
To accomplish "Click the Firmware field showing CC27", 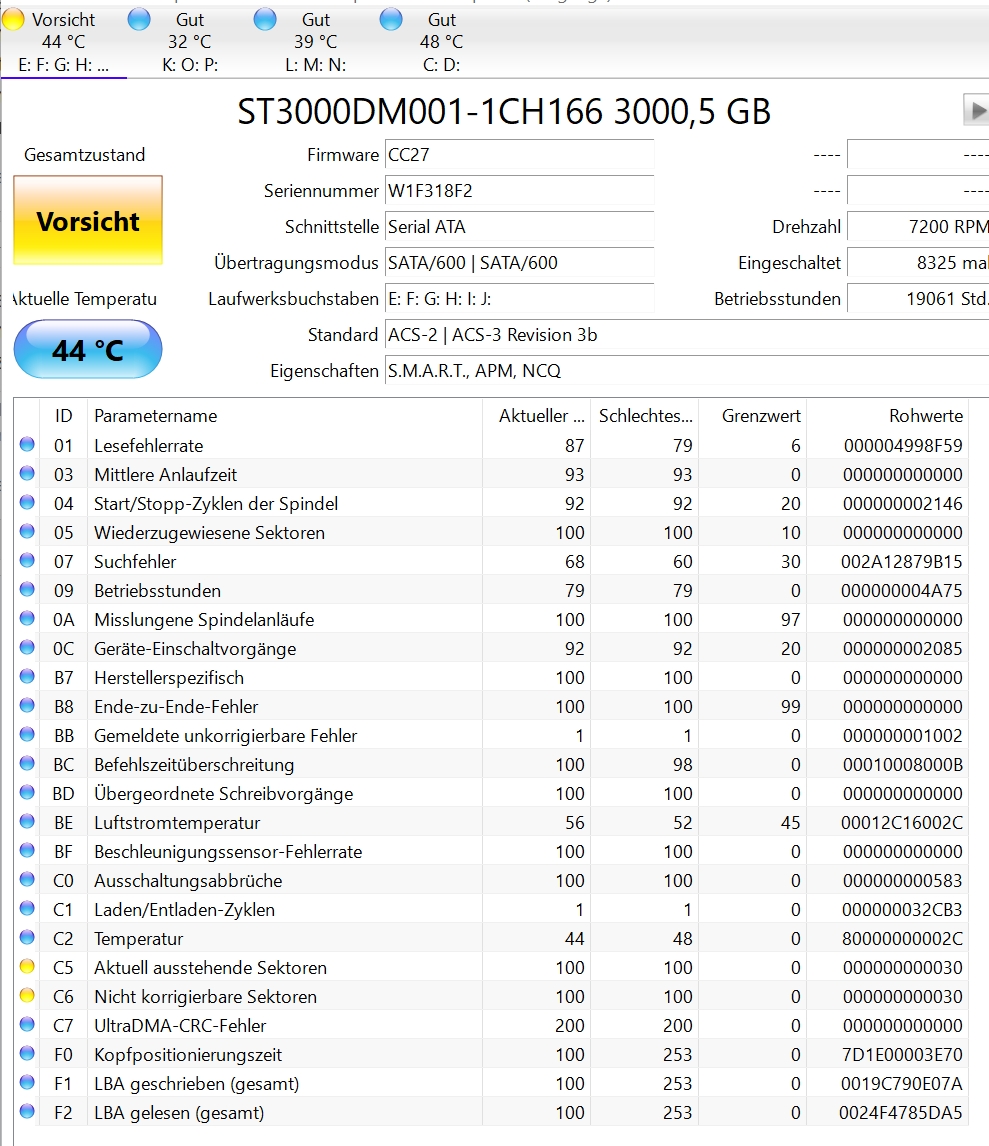I will tap(519, 155).
